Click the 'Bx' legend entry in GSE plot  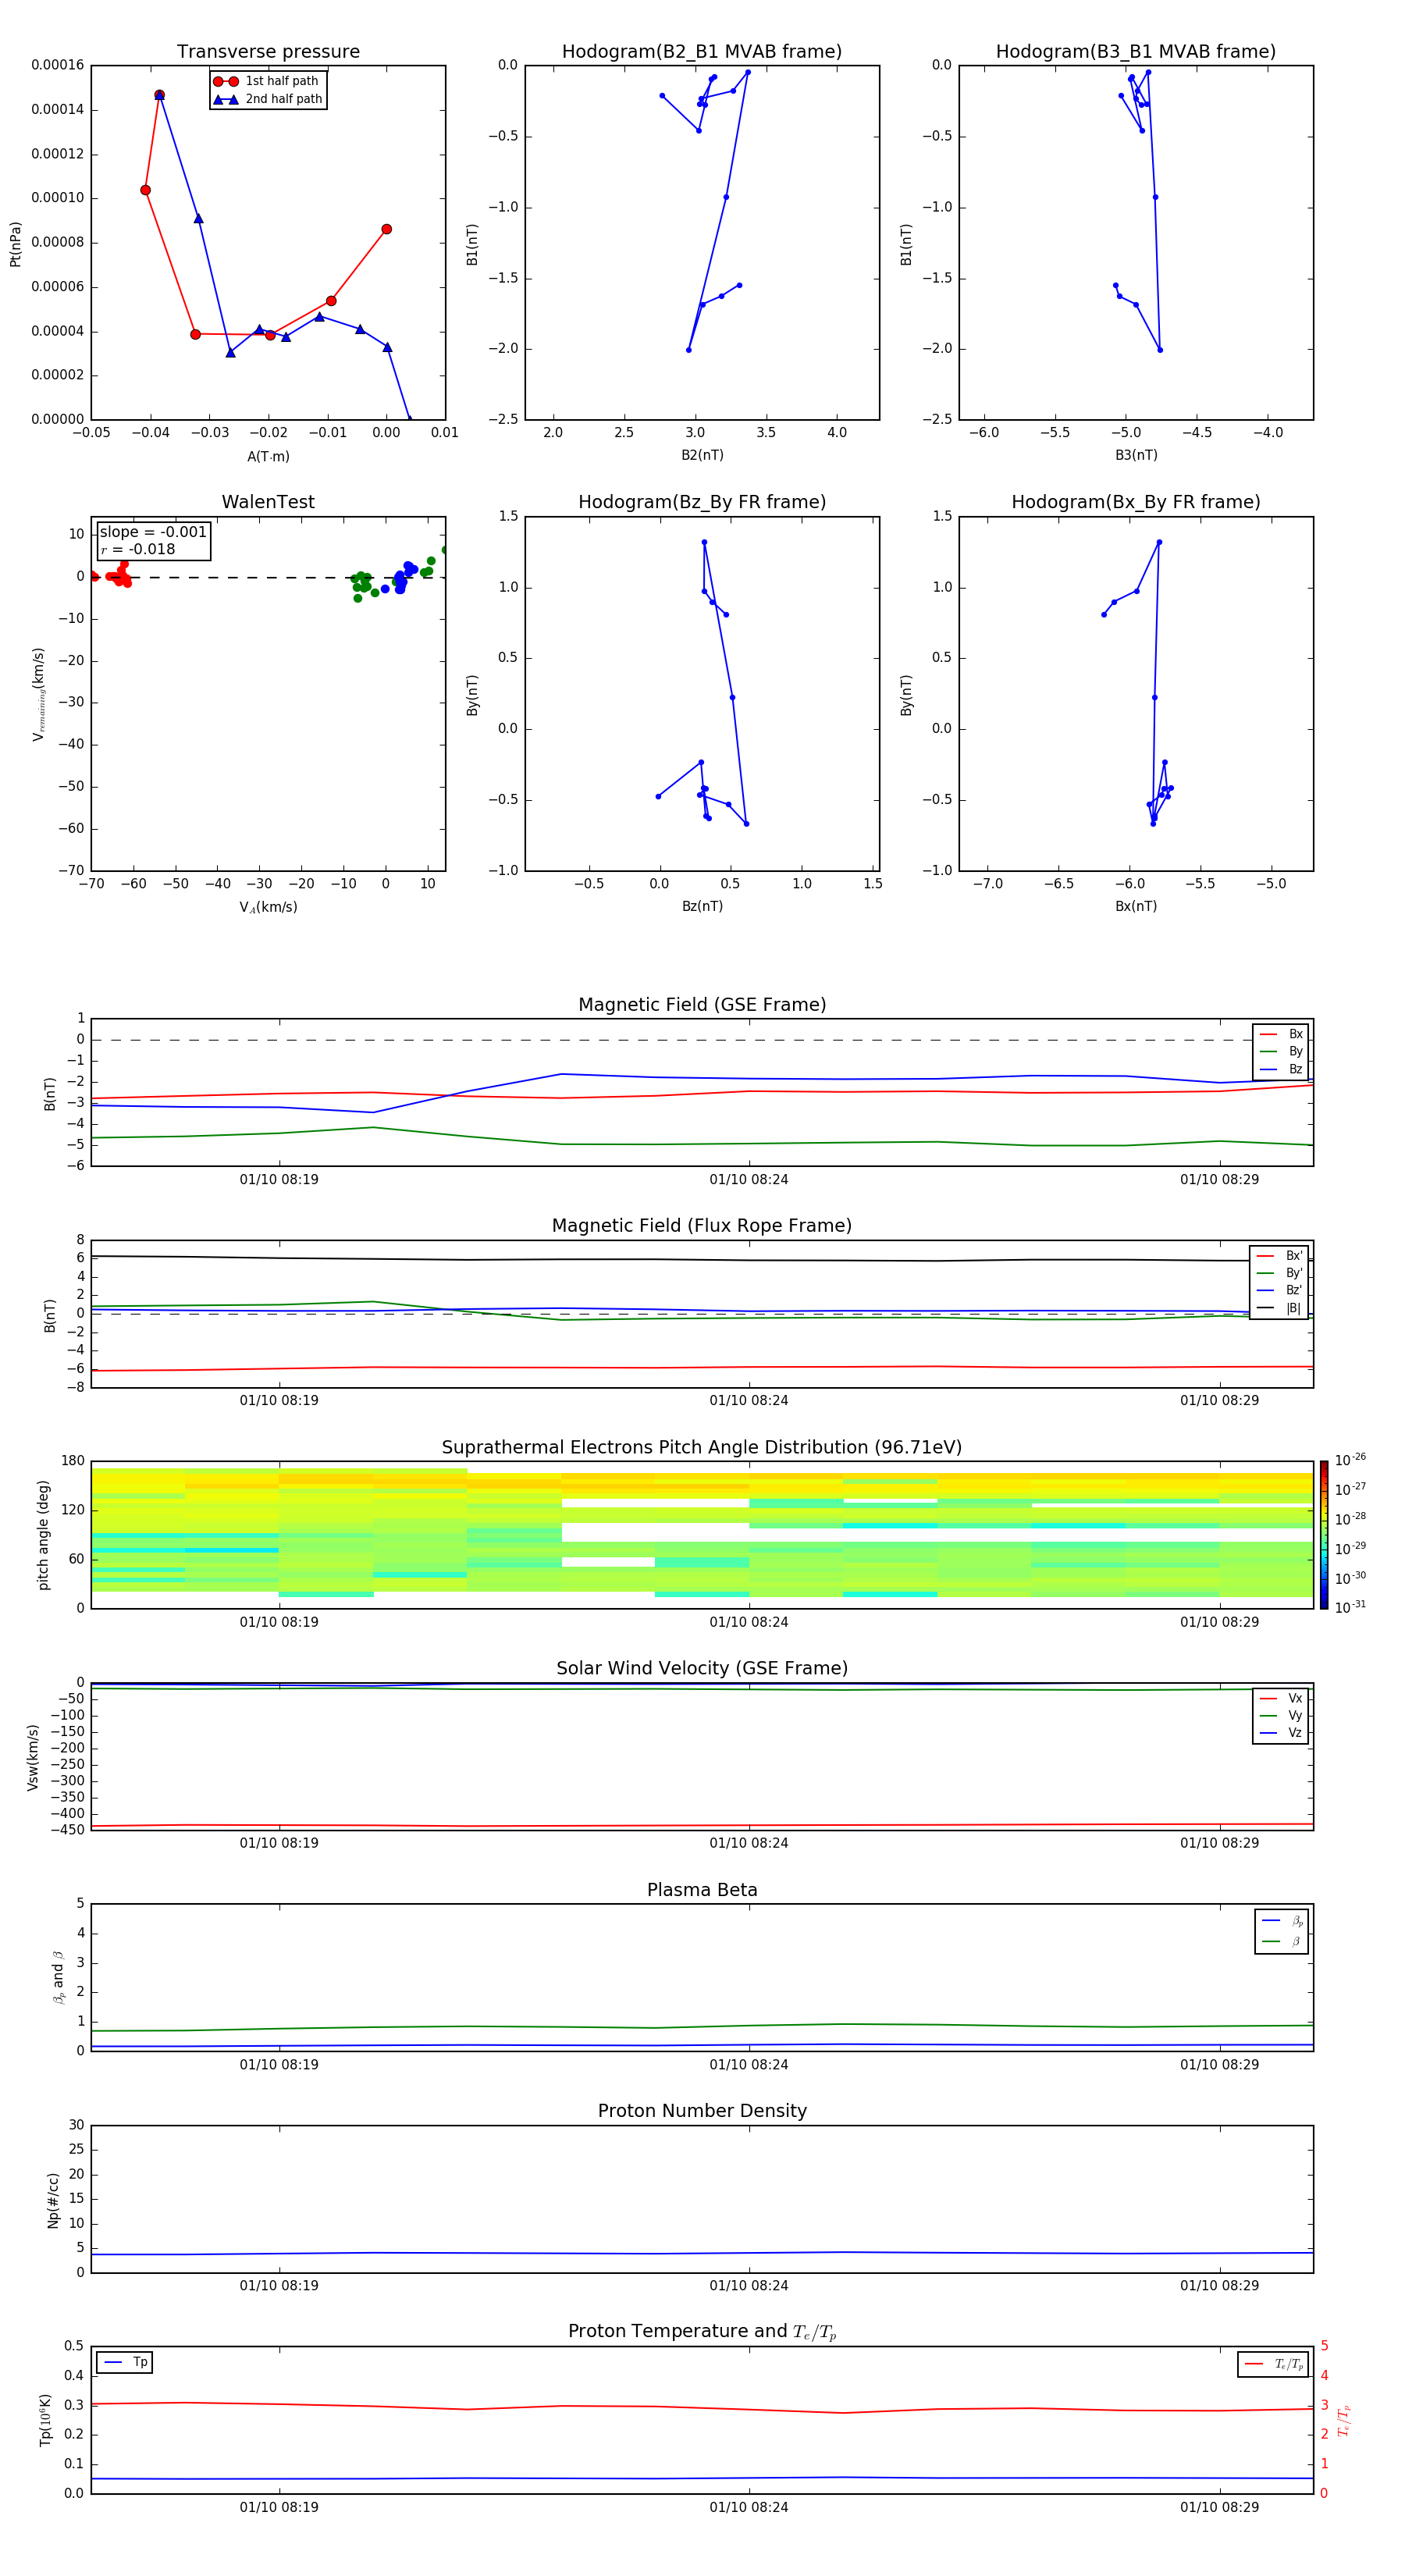point(1281,1034)
